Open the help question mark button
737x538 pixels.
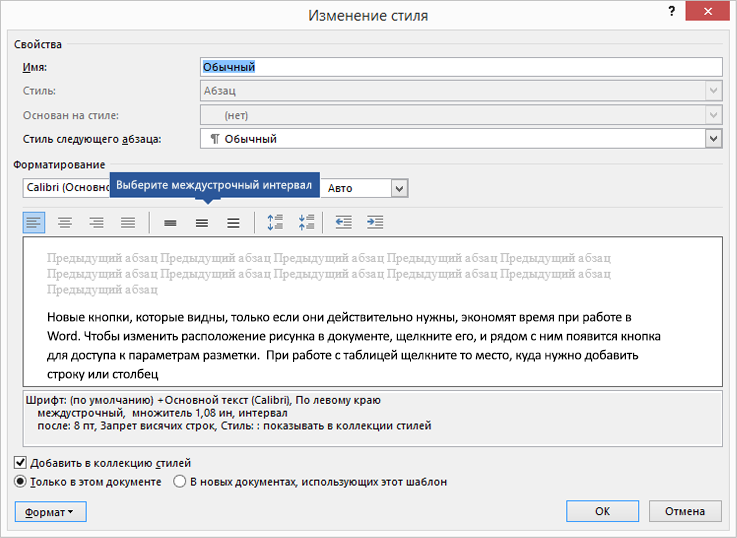coord(672,11)
